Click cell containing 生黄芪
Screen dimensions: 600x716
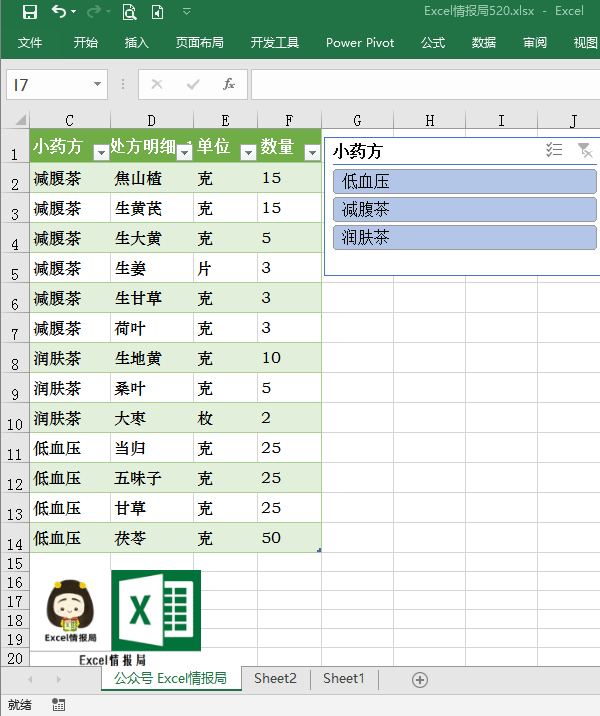pos(152,208)
